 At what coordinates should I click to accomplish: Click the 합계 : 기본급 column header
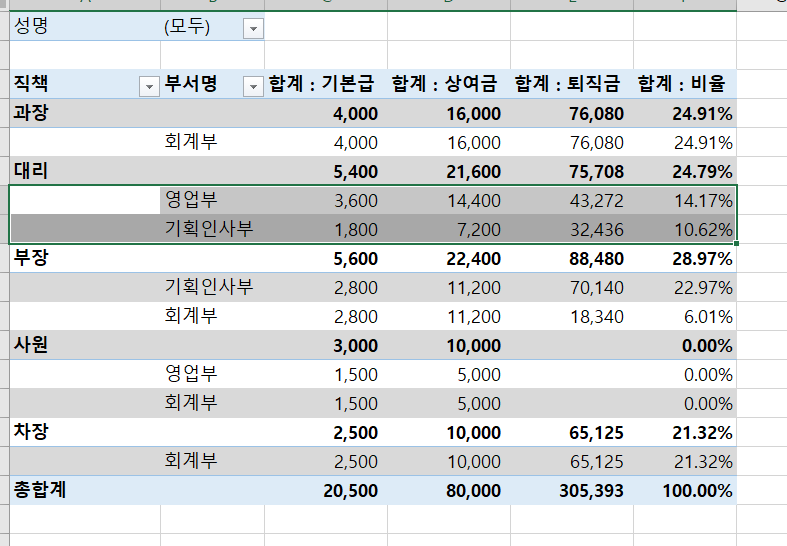pyautogui.click(x=324, y=85)
